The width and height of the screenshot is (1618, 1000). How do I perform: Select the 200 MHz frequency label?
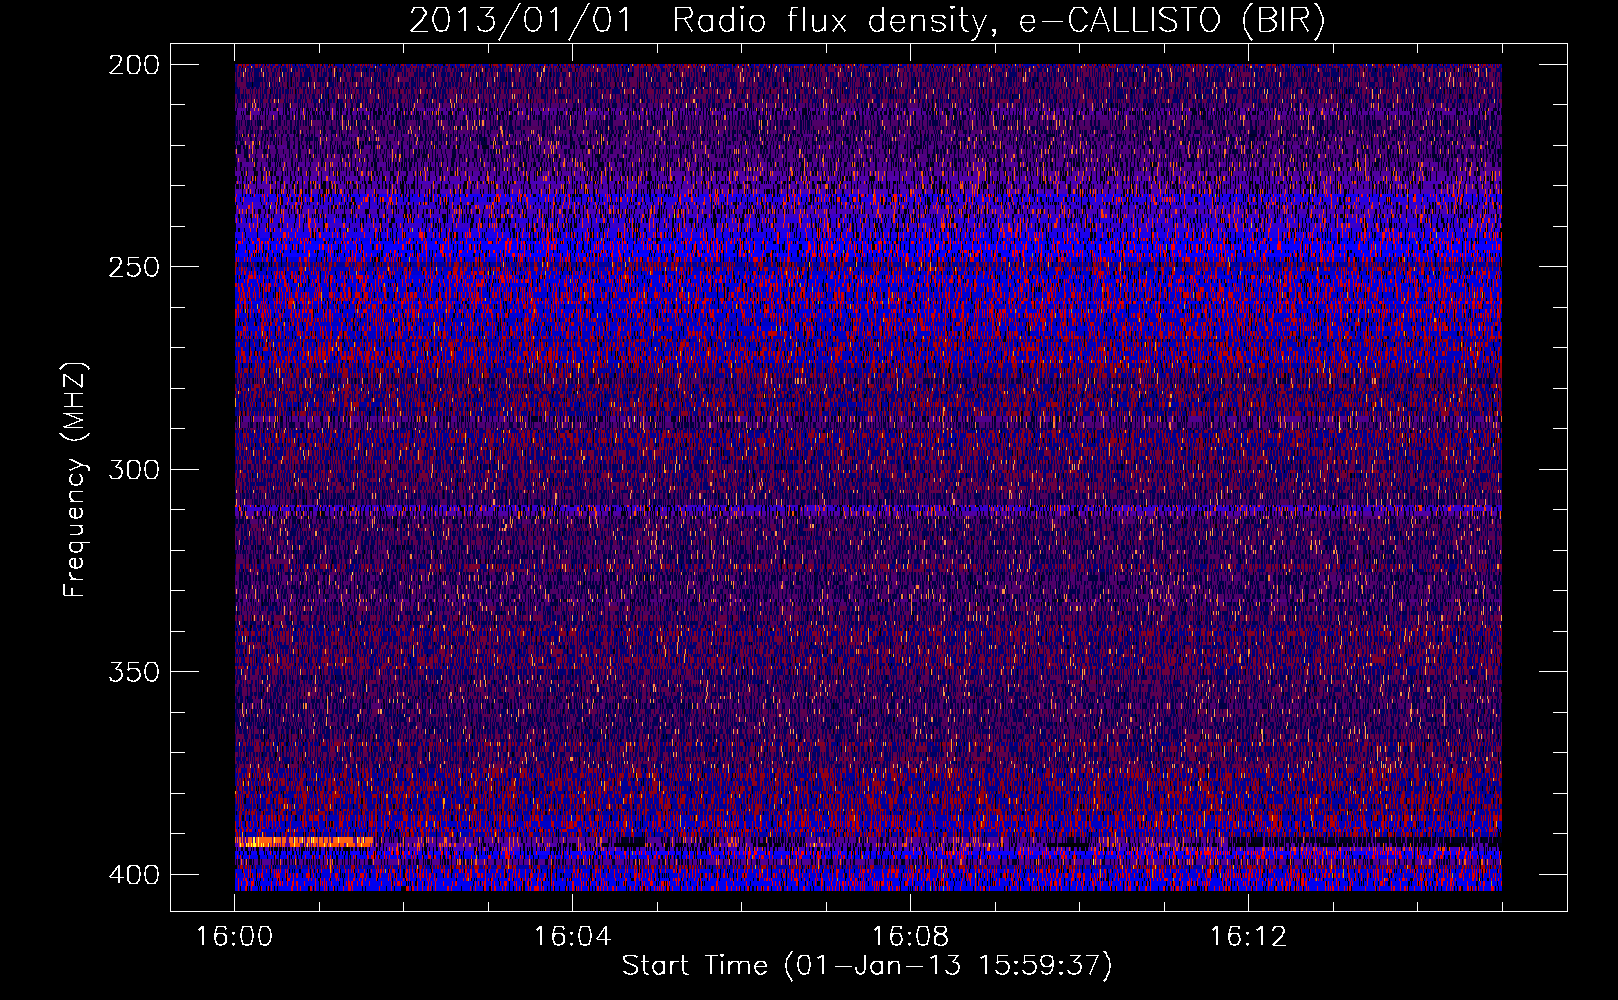tap(134, 65)
